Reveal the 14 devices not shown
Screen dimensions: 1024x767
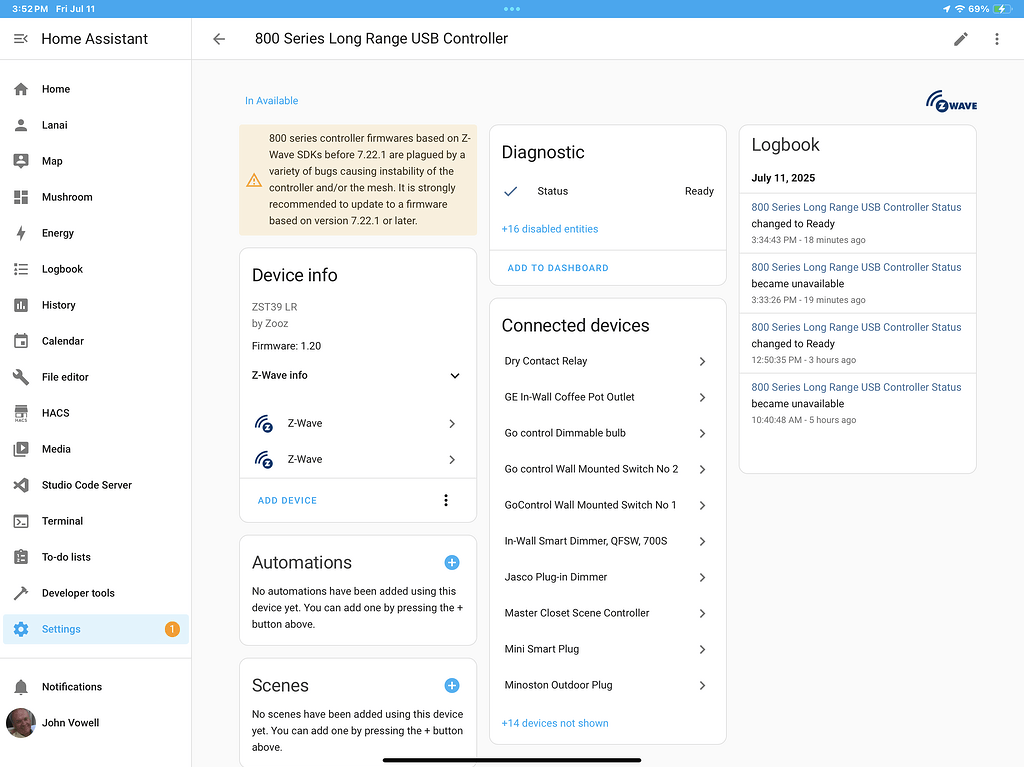pos(555,723)
